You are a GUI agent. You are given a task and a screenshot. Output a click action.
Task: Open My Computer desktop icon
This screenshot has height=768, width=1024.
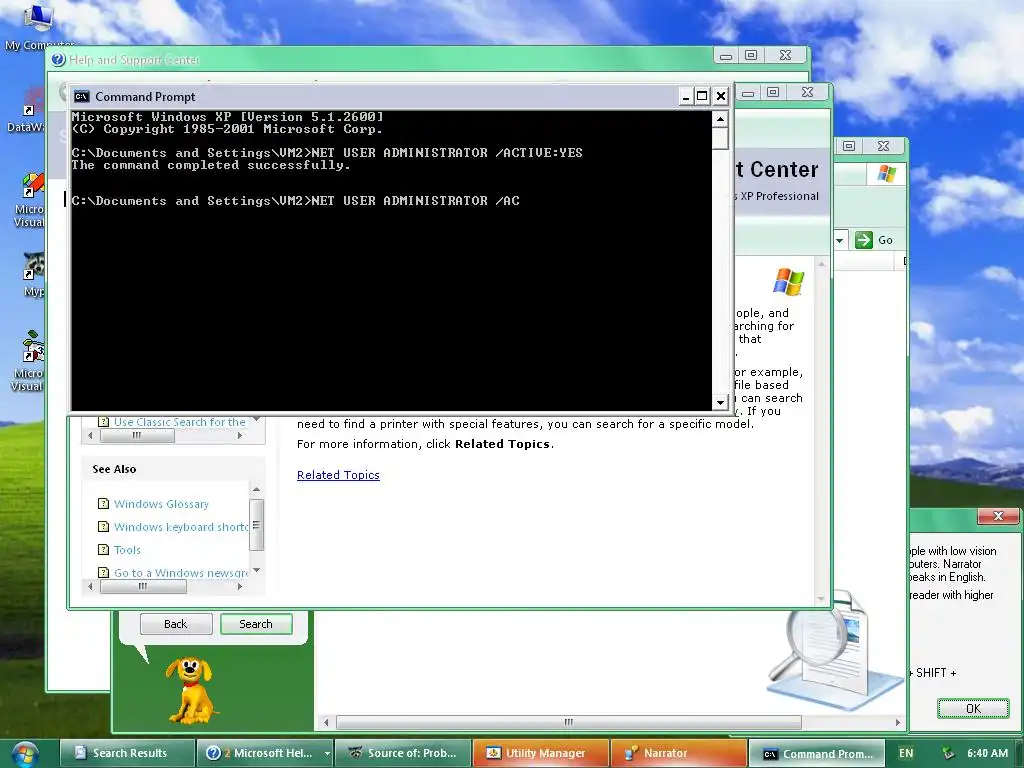(x=37, y=26)
